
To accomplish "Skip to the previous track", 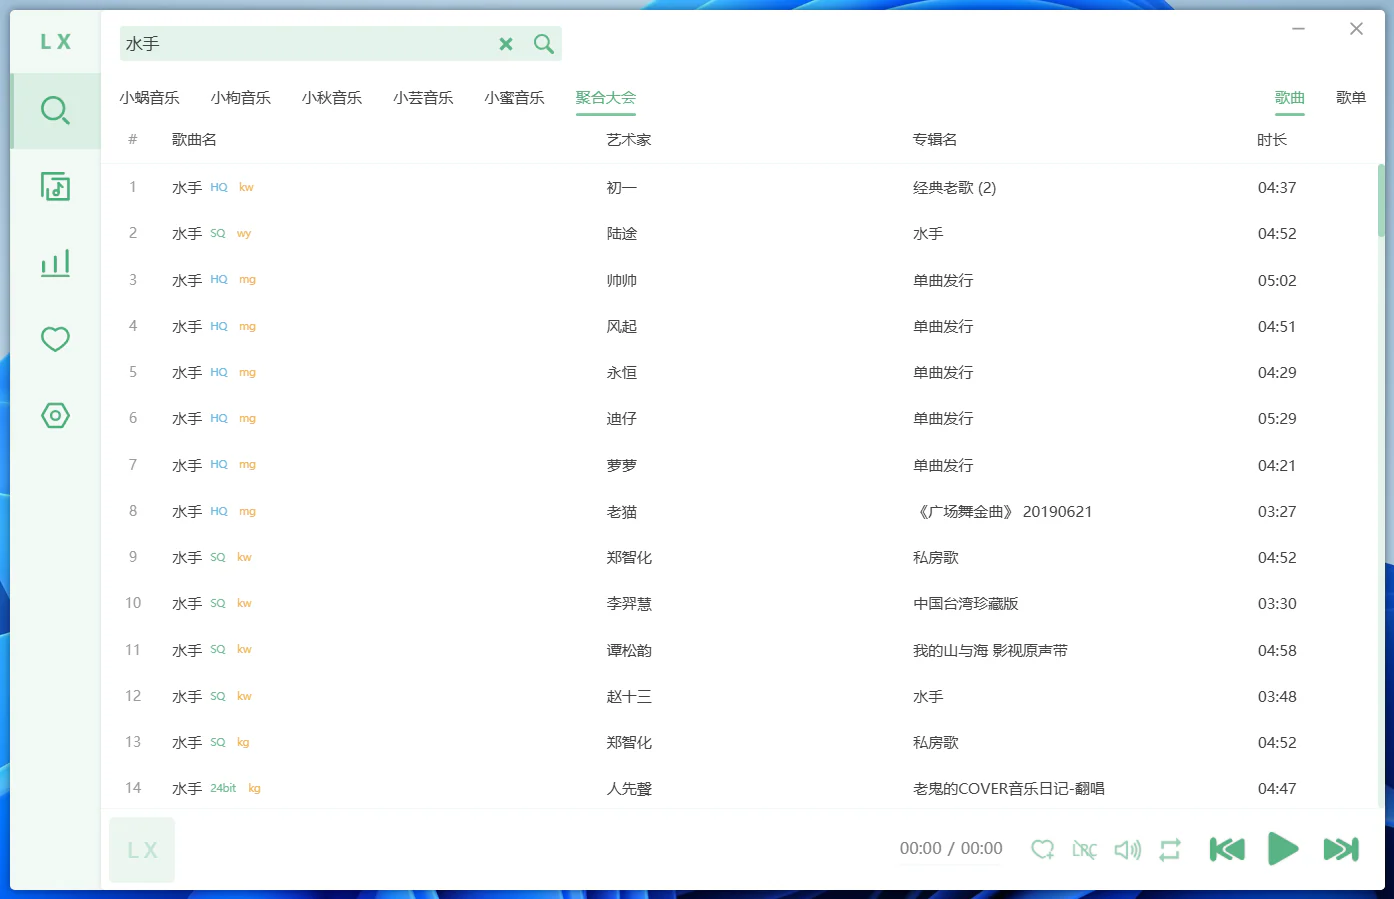I will click(1227, 850).
